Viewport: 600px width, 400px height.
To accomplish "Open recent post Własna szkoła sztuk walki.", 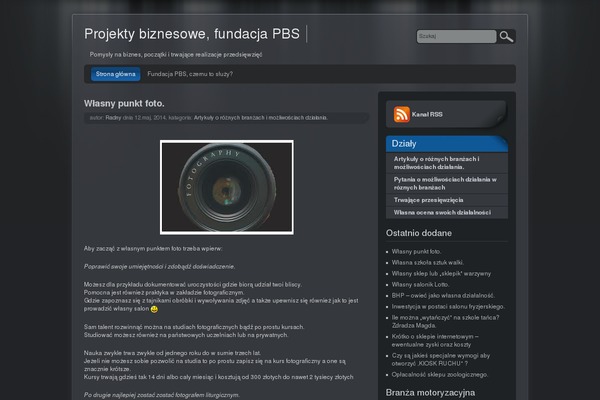I will pos(427,263).
